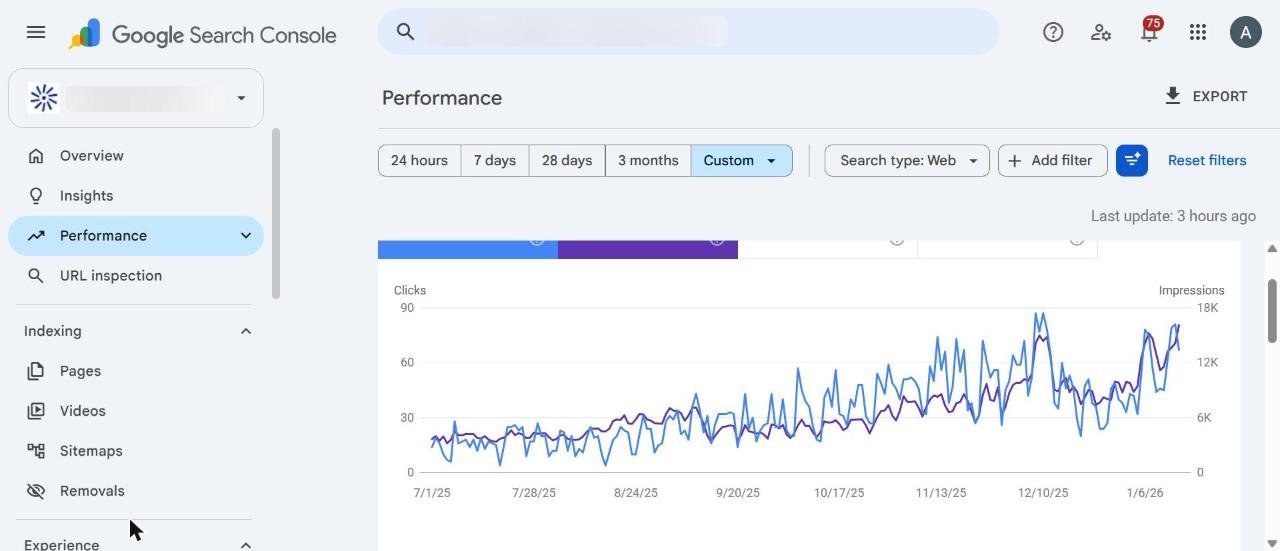Click the Last update: 3 hours ago text

pyautogui.click(x=1173, y=216)
